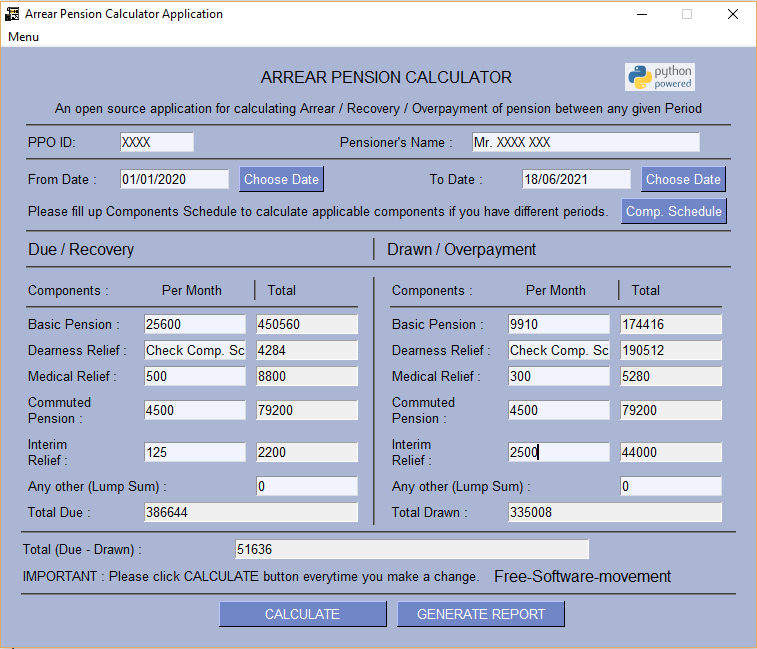
Task: Click the application icon in title bar
Action: point(12,14)
